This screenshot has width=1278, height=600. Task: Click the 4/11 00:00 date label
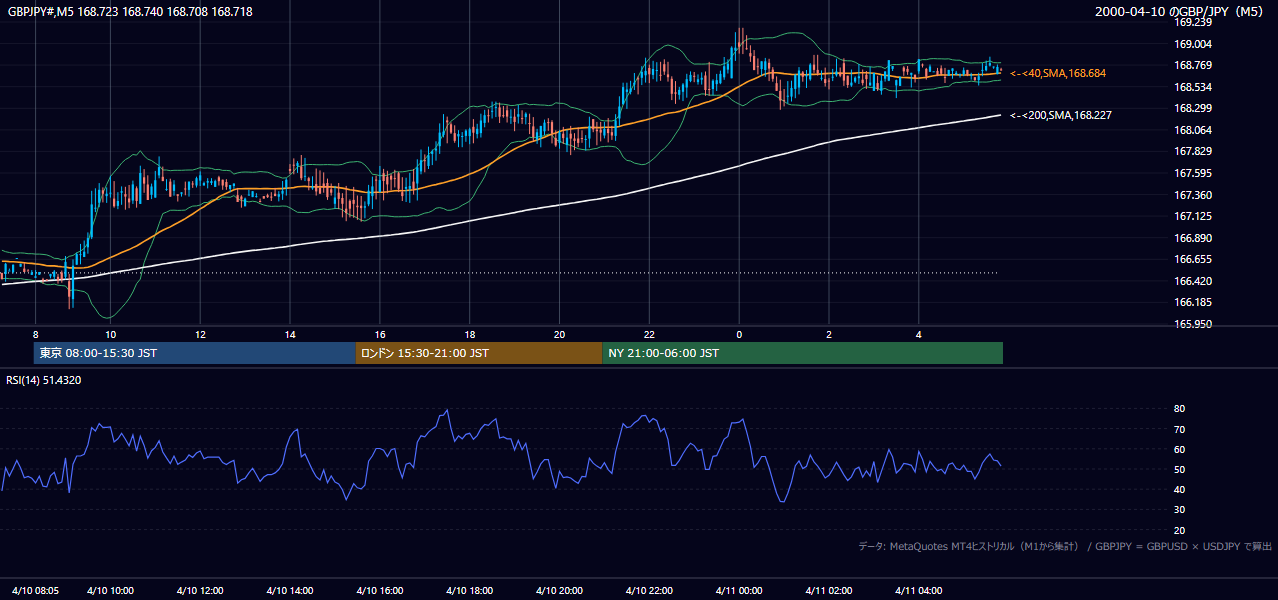739,590
